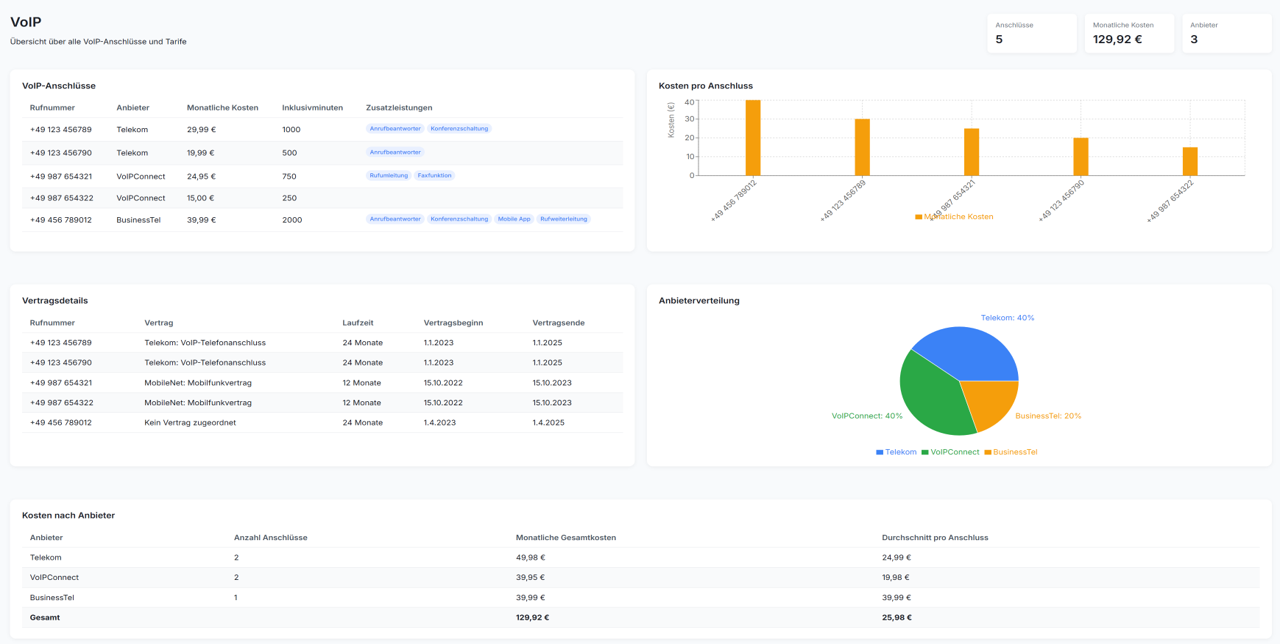The height and width of the screenshot is (644, 1280).
Task: Select the Gesamt row in the cost table
Action: [x=44, y=617]
